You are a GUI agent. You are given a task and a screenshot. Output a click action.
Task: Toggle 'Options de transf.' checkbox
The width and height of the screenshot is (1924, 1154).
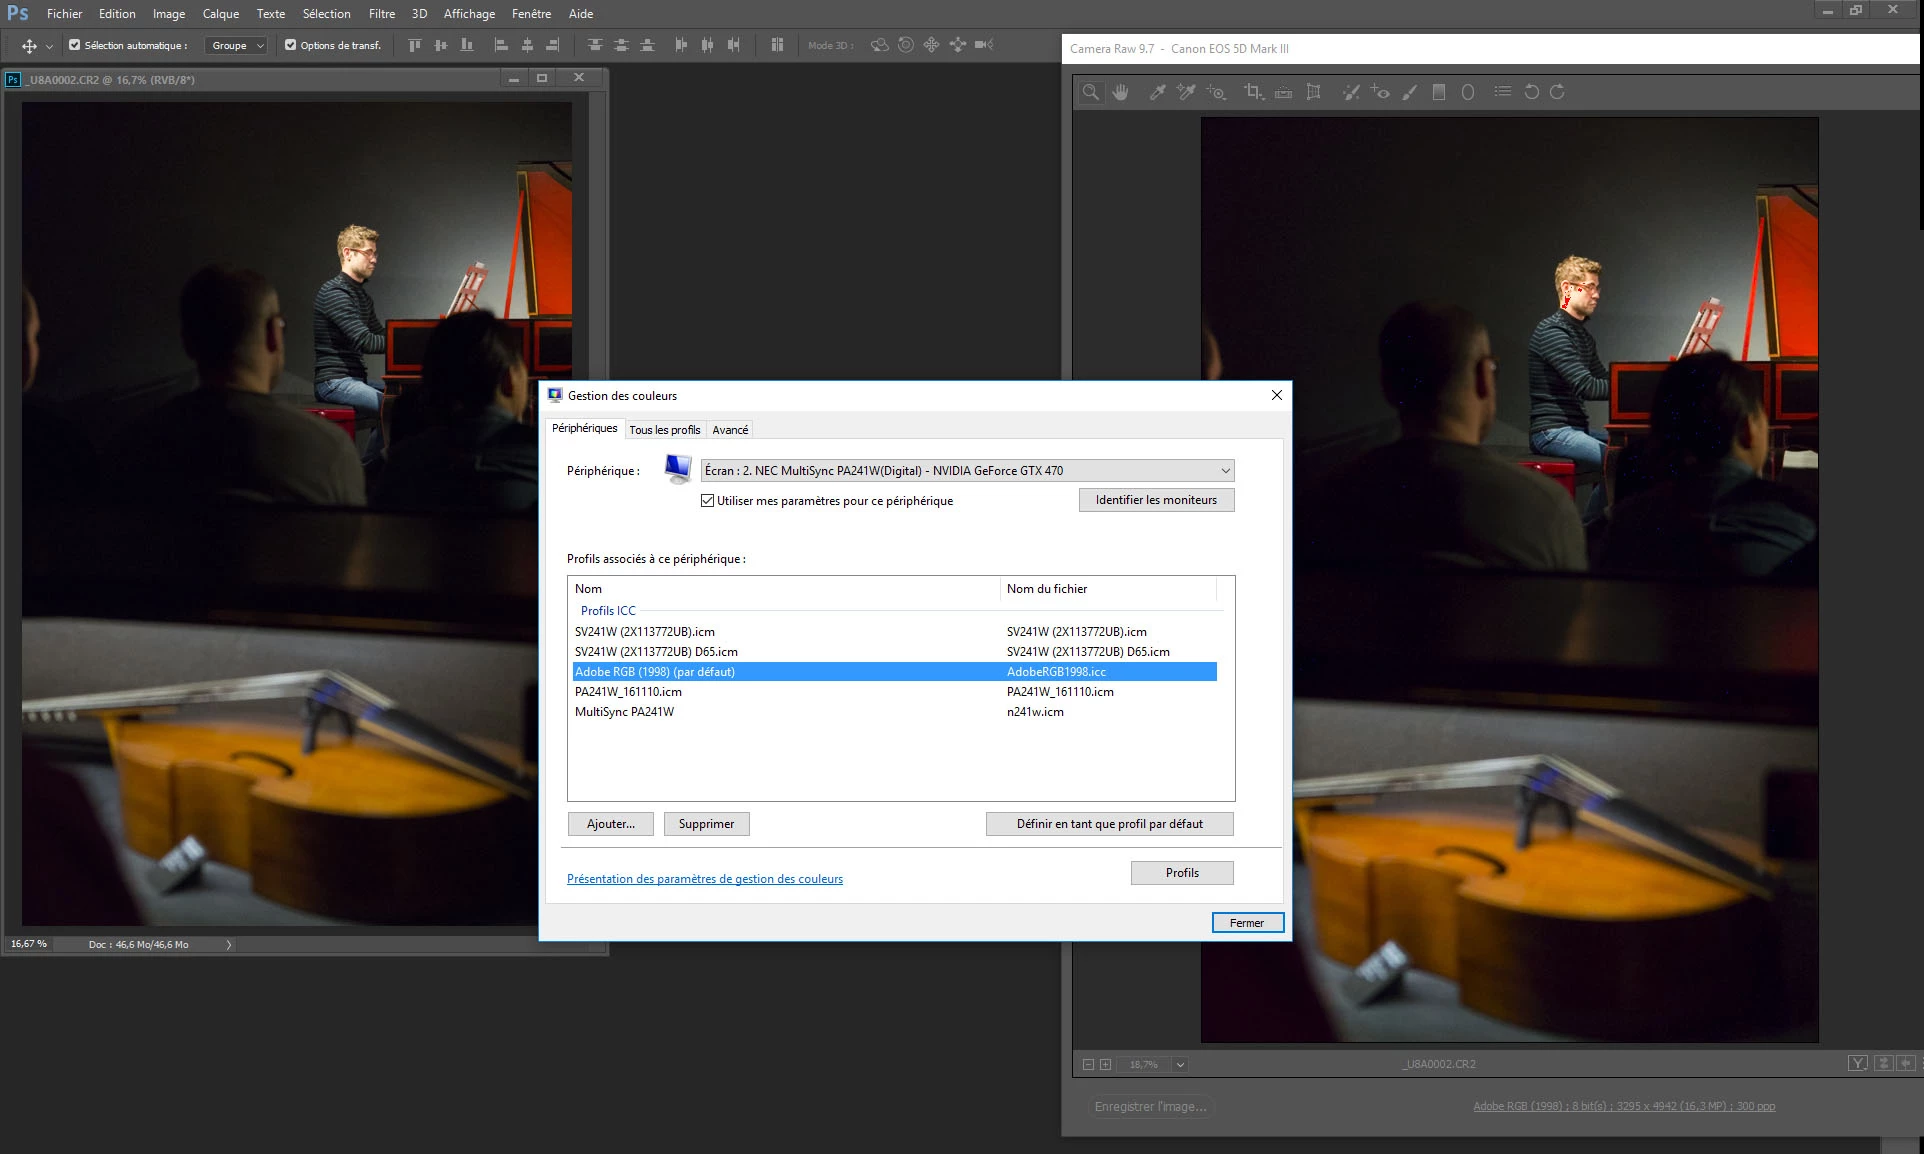coord(290,45)
